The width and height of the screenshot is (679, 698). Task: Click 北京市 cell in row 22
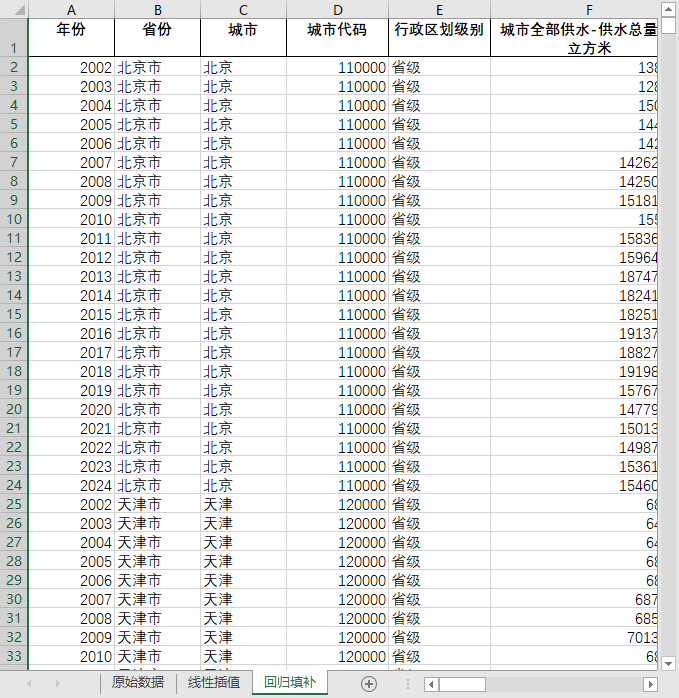point(157,447)
